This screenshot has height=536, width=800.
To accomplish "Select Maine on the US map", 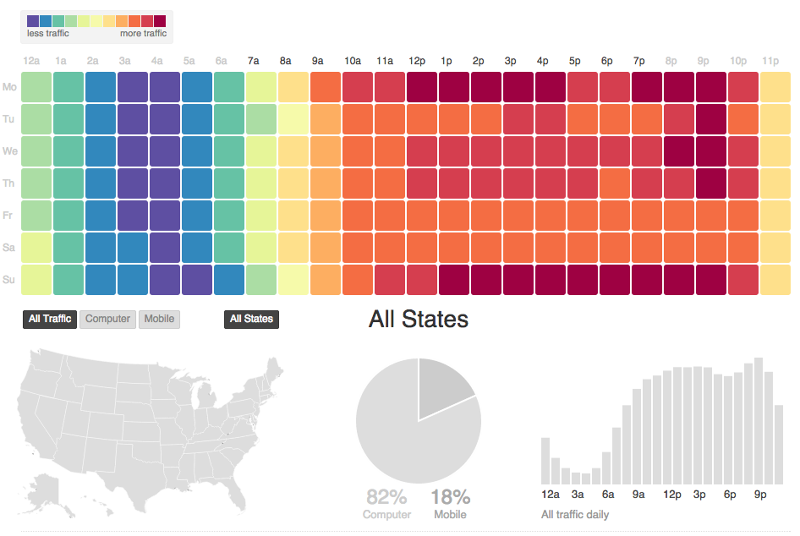I will 274,369.
